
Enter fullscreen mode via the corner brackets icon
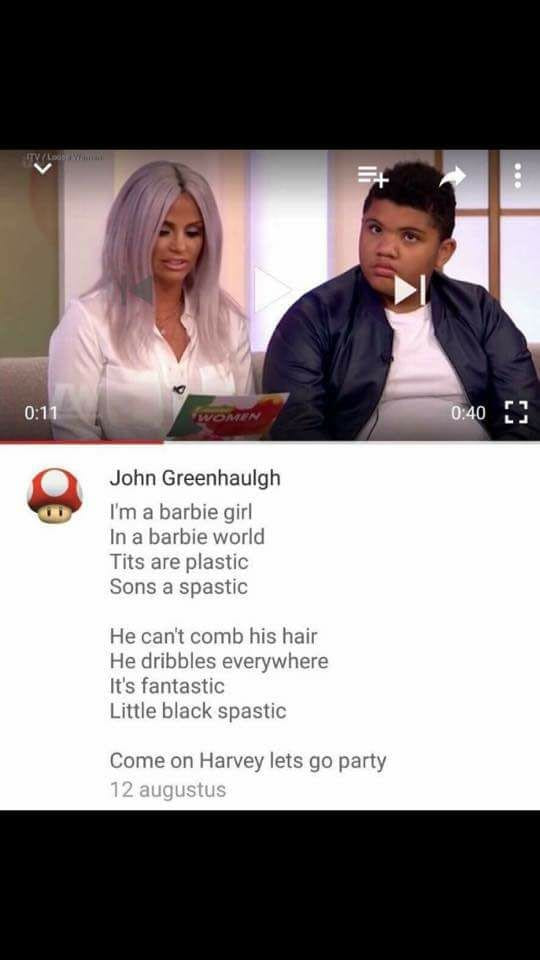click(516, 413)
